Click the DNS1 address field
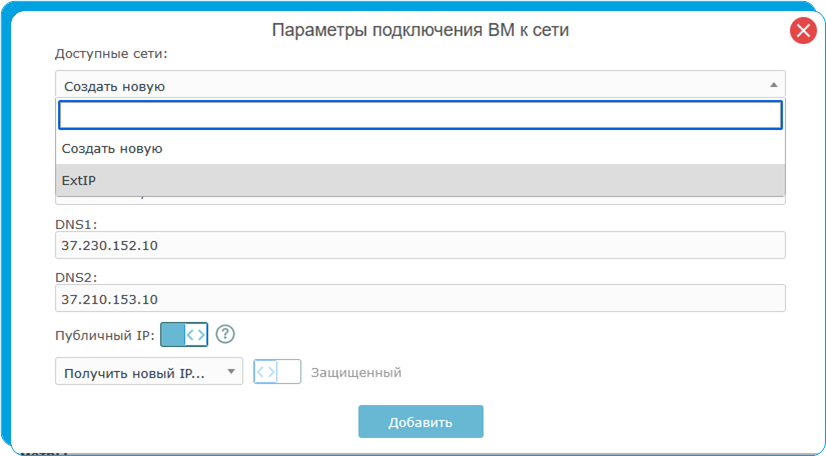The height and width of the screenshot is (456, 826). pyautogui.click(x=419, y=246)
